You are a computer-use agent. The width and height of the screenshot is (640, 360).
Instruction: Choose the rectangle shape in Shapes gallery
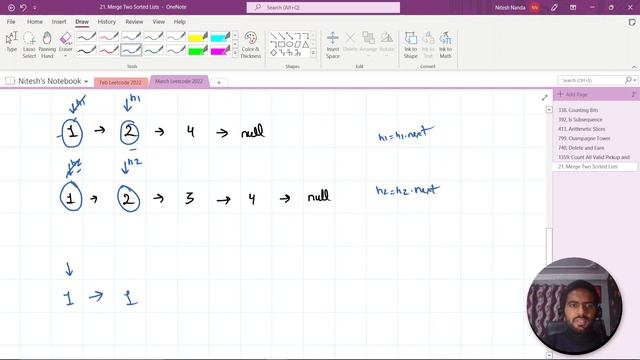click(x=282, y=44)
